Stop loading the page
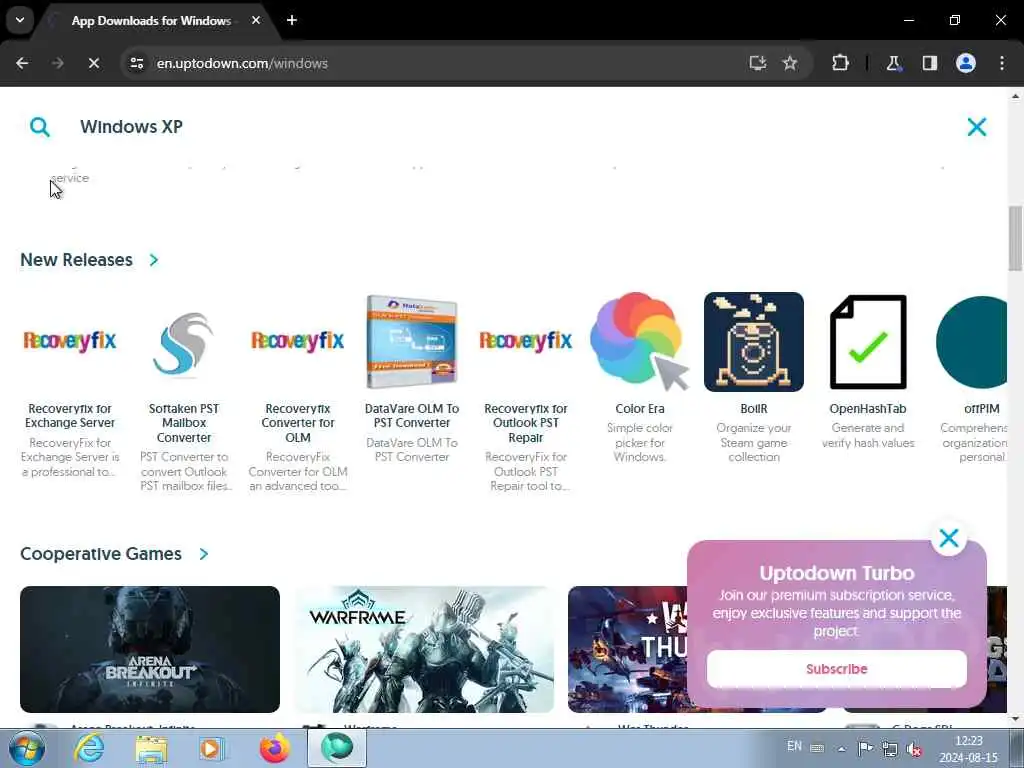This screenshot has height=768, width=1024. [93, 63]
